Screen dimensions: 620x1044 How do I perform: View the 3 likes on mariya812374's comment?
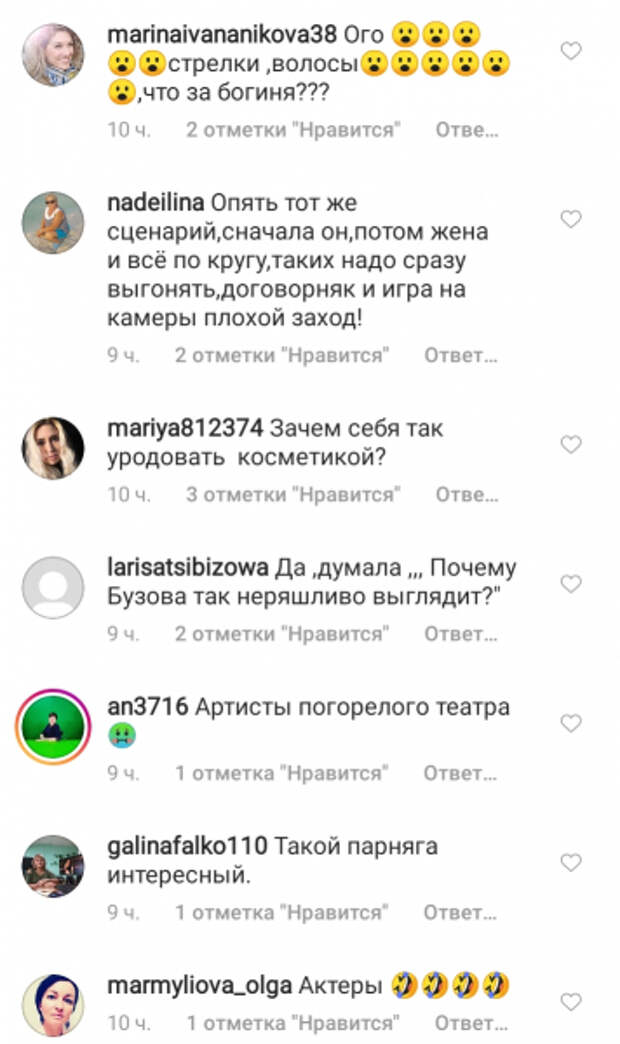click(293, 495)
